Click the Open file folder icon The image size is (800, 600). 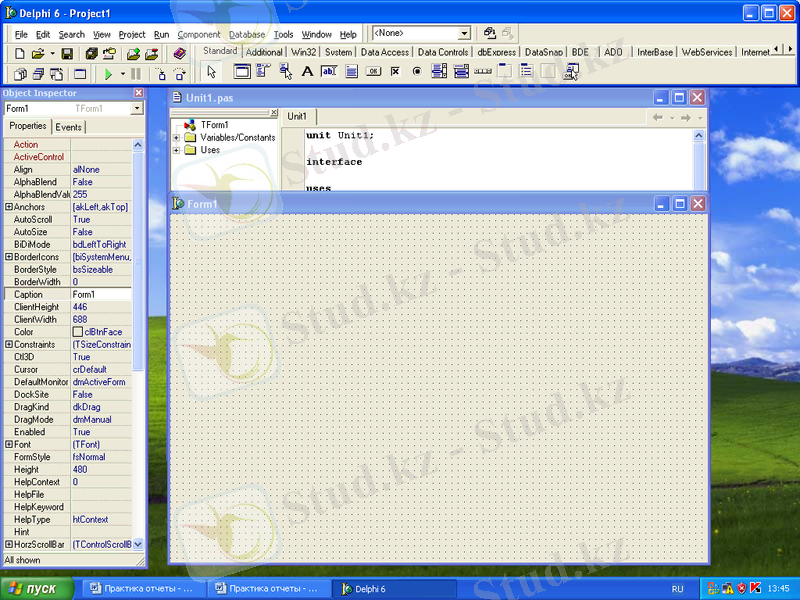pos(38,54)
